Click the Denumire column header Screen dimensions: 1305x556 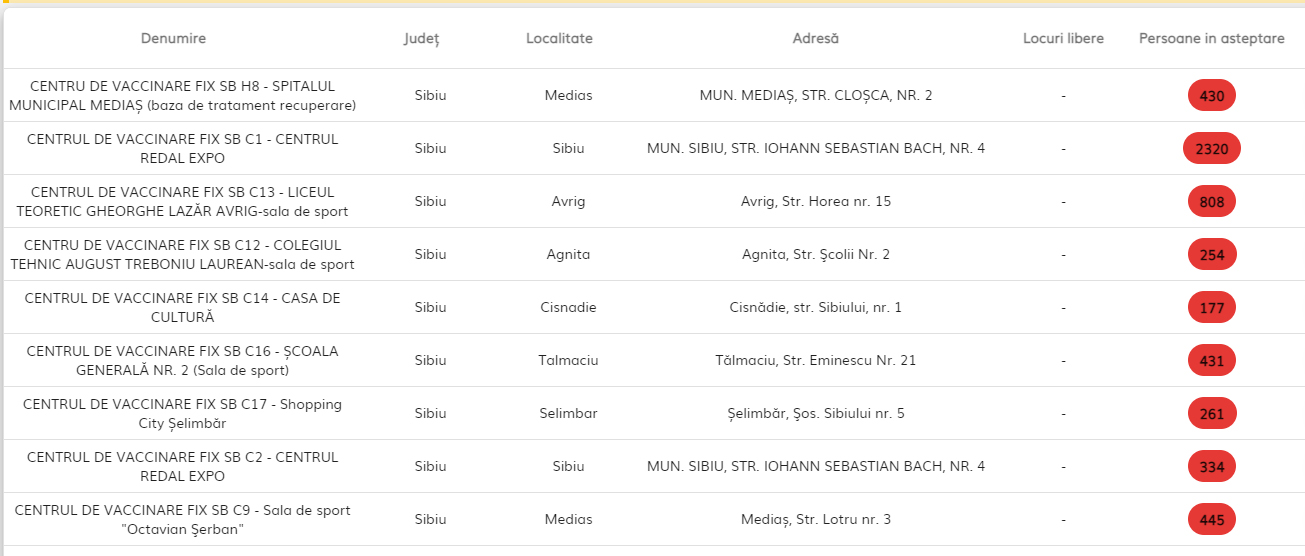click(173, 38)
